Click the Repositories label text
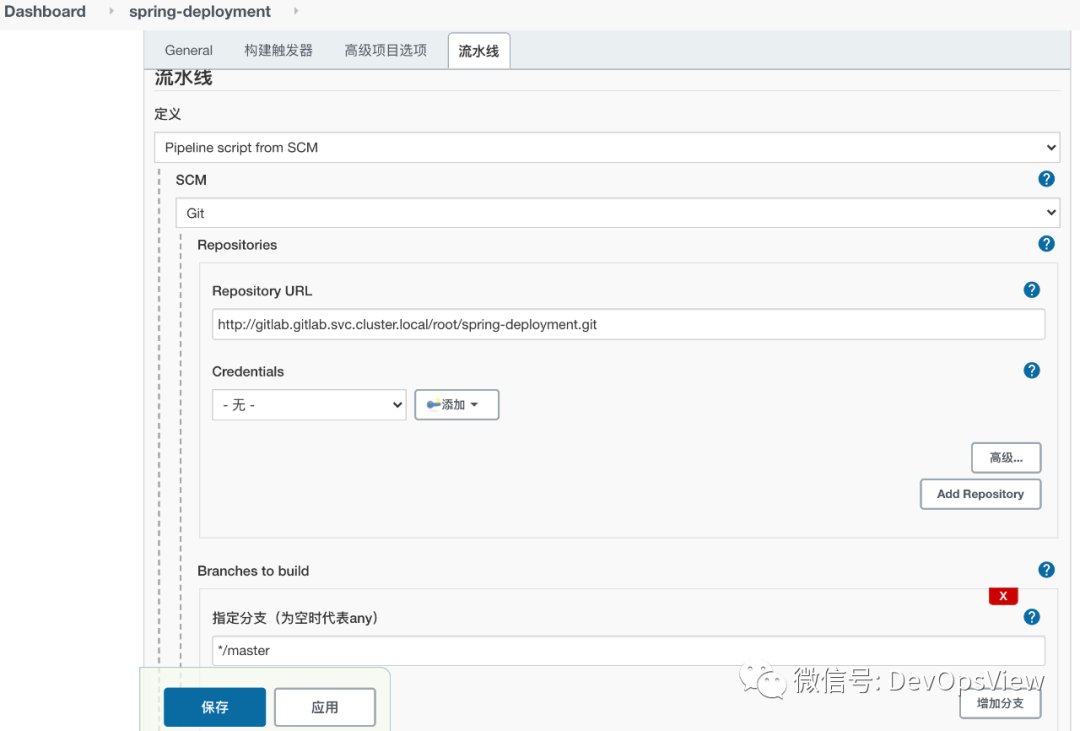 point(237,245)
